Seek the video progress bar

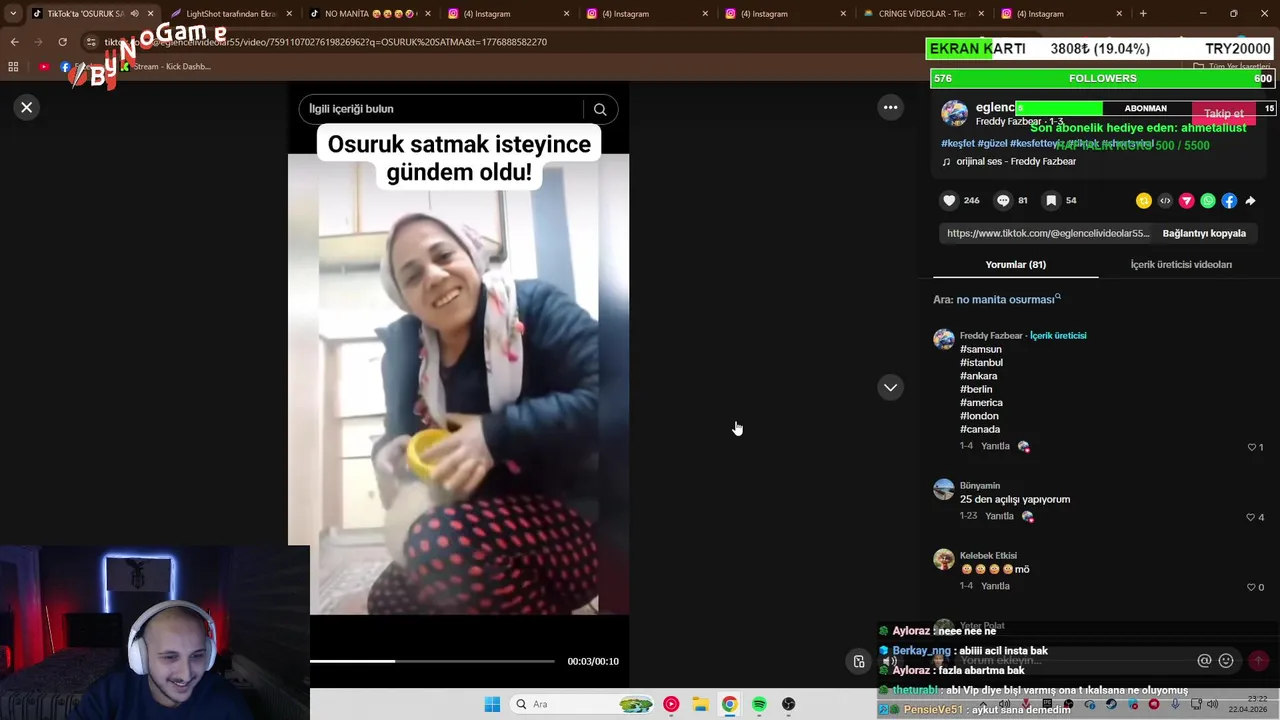tap(432, 661)
